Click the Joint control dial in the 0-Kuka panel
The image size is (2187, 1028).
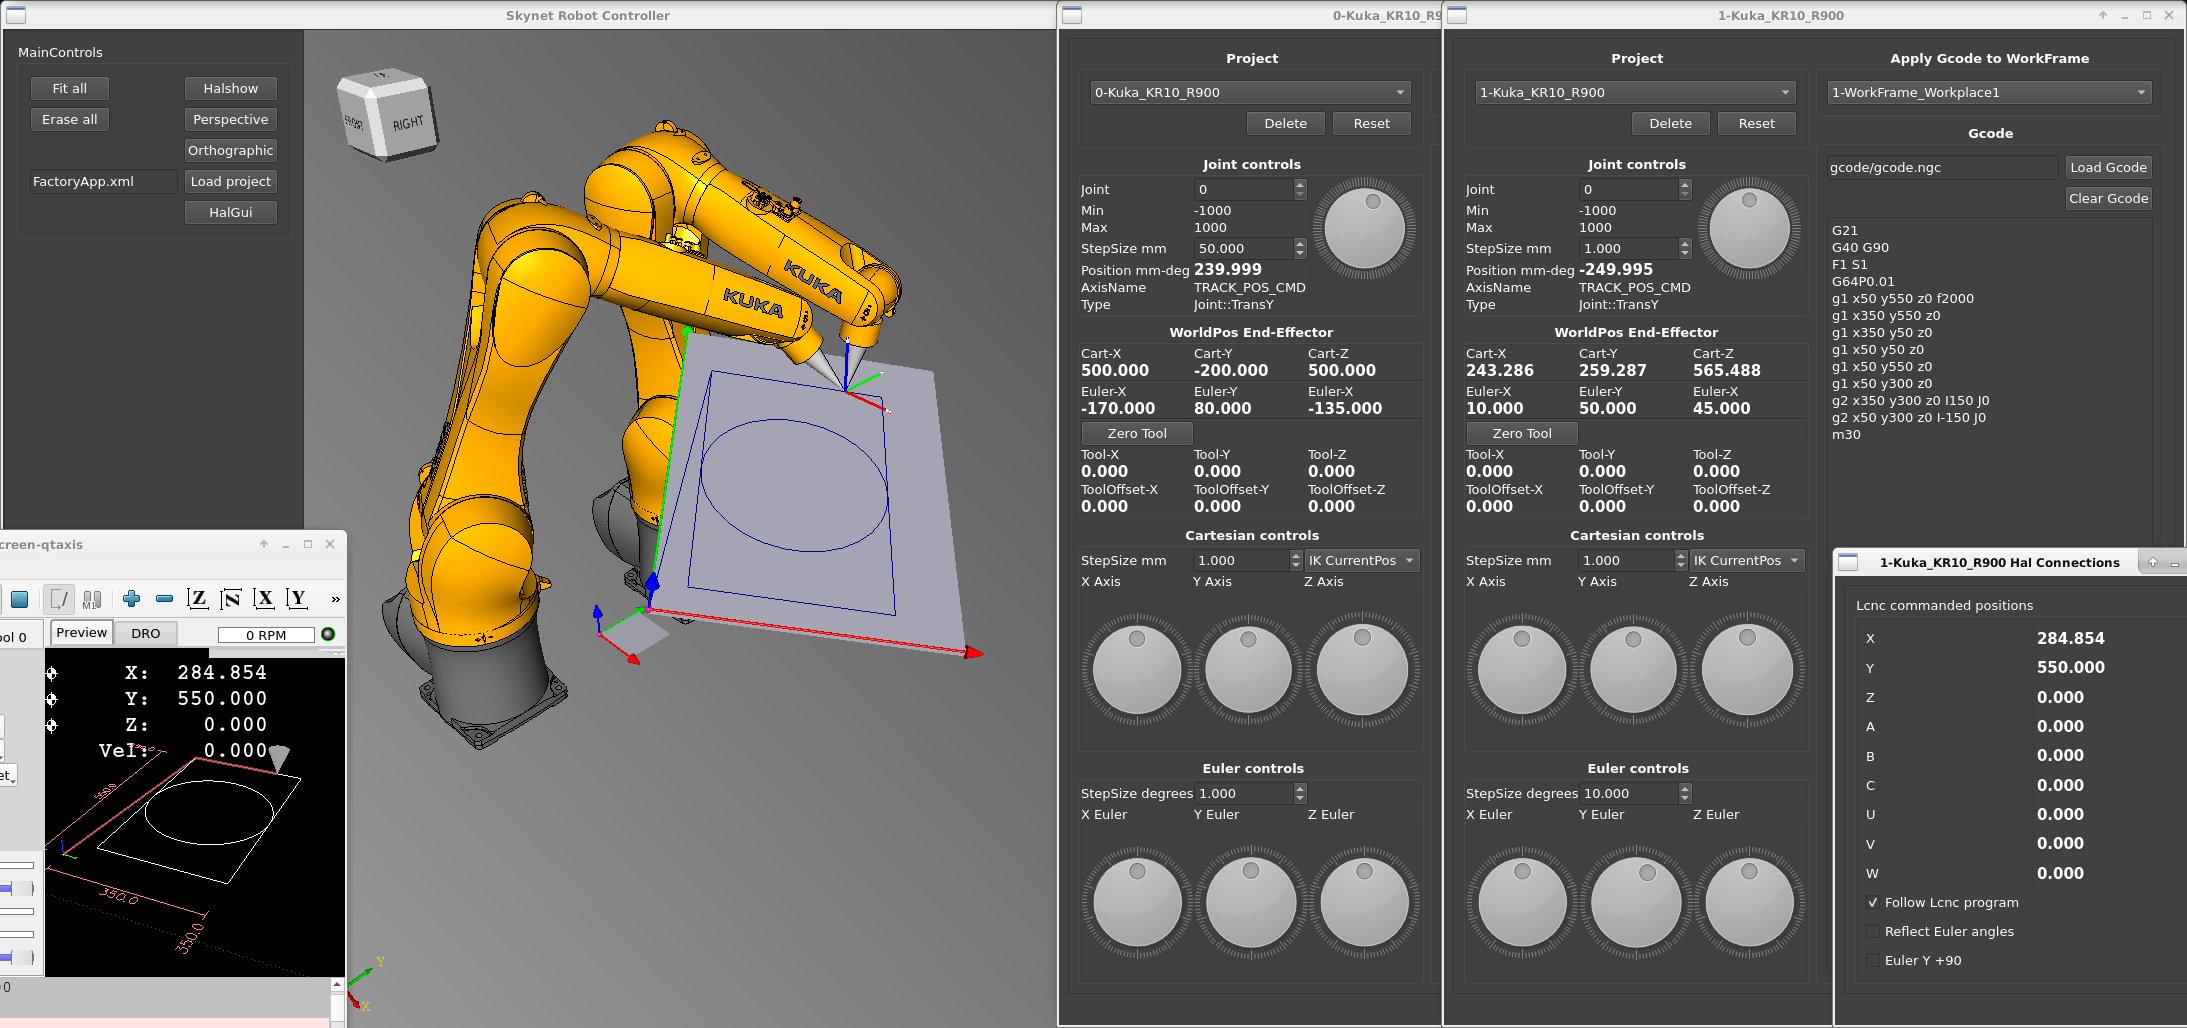tap(1364, 229)
